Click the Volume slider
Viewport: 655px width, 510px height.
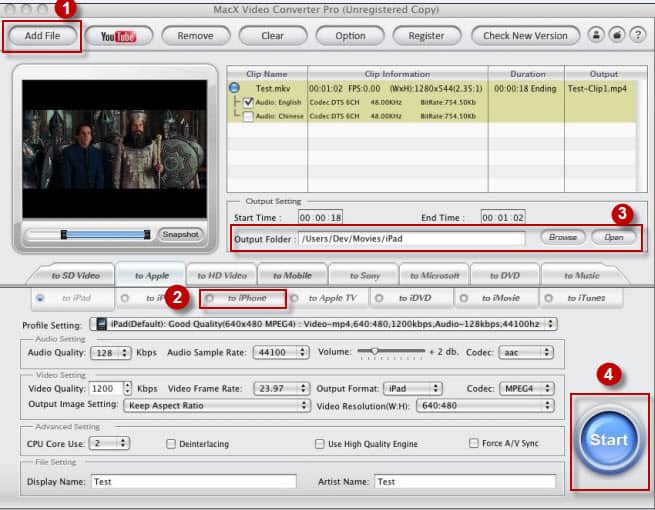[391, 352]
